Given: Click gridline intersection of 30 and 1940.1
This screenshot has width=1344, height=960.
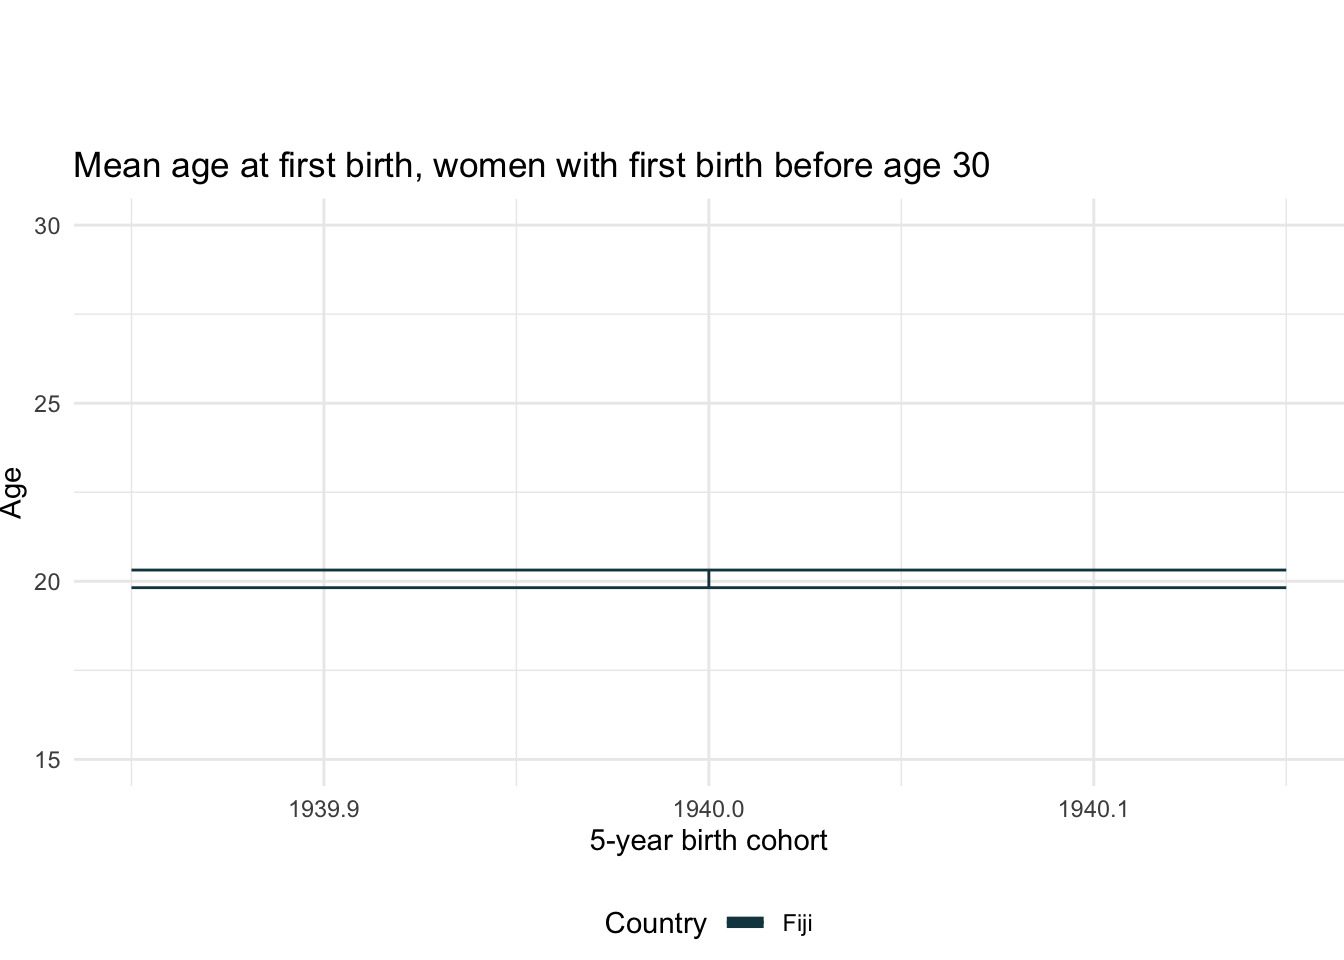Looking at the screenshot, I should pos(1093,226).
